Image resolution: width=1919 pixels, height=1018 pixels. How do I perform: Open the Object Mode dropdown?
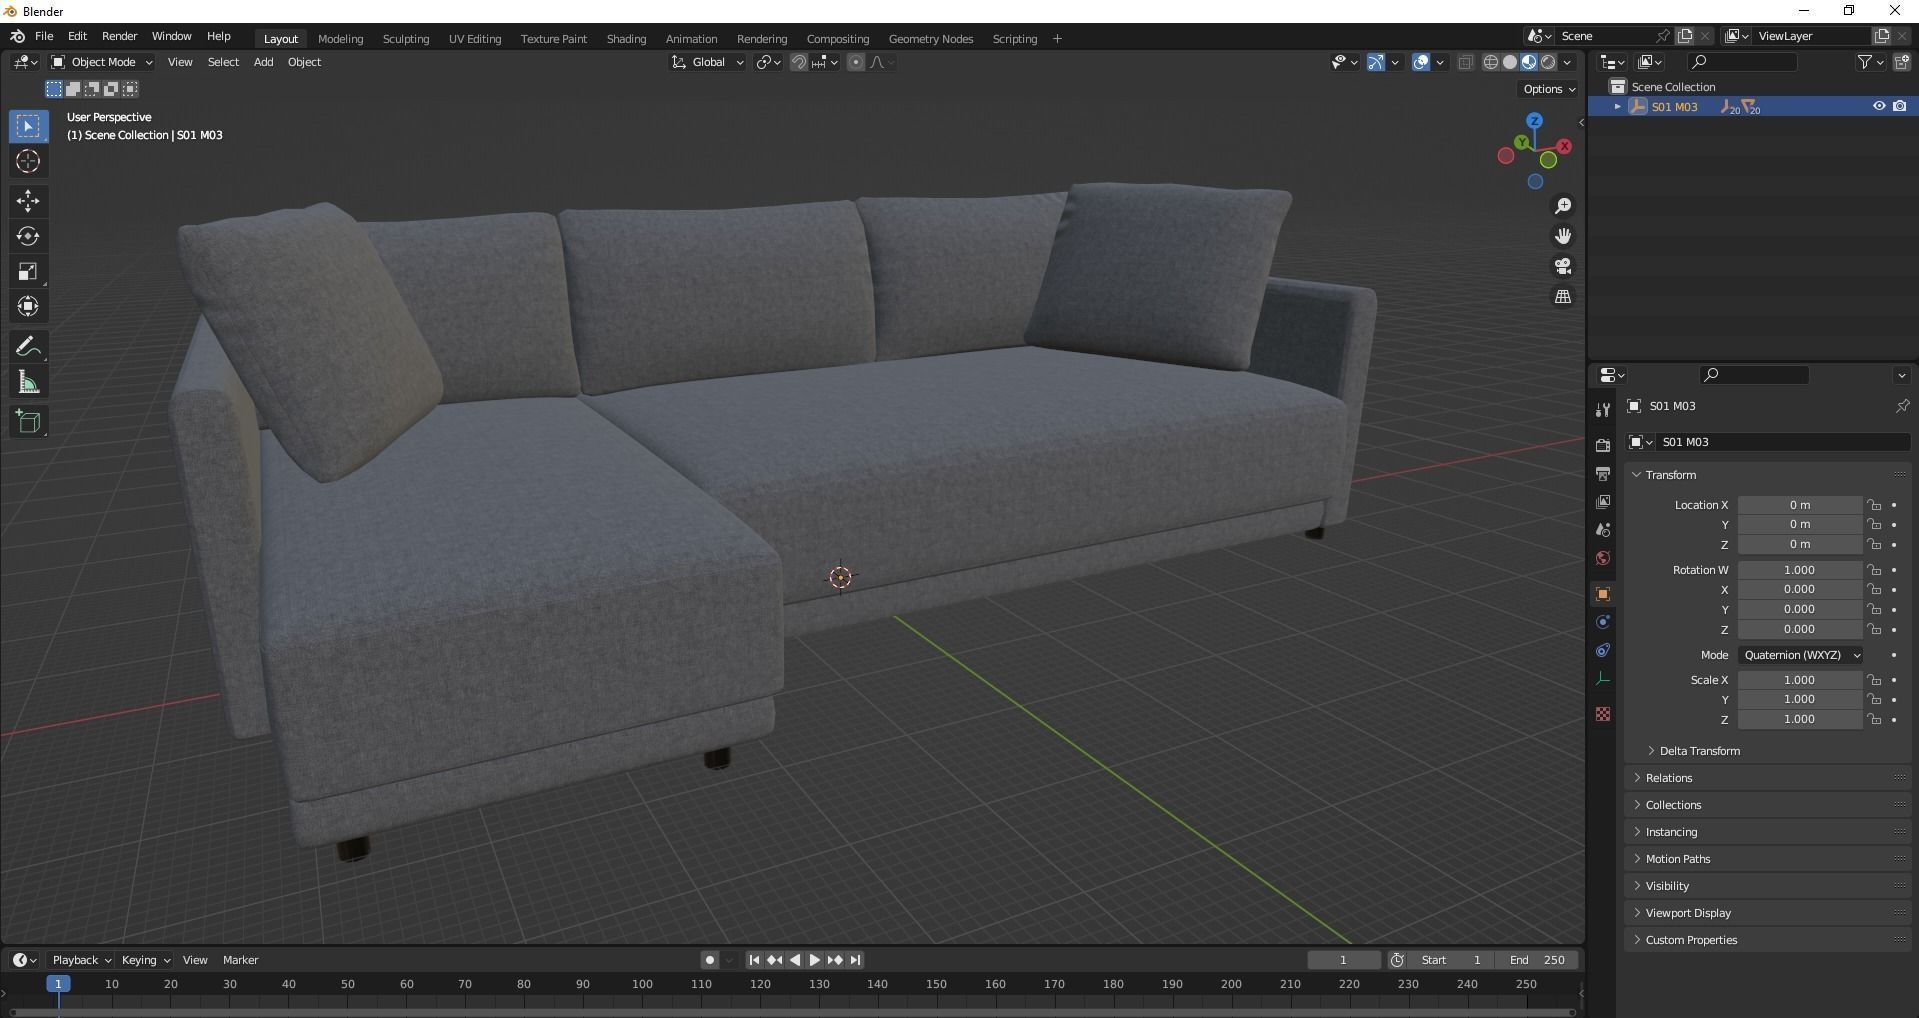tap(102, 62)
